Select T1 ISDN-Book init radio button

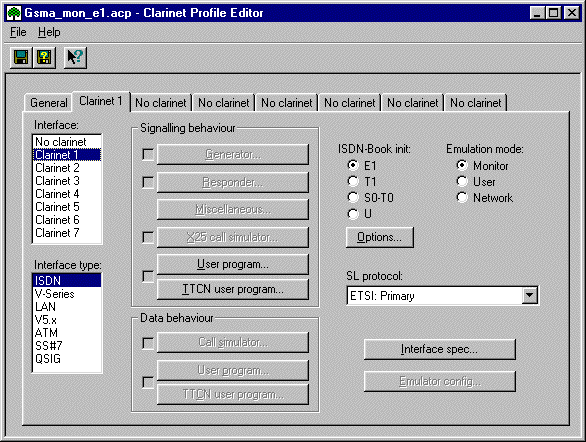352,182
